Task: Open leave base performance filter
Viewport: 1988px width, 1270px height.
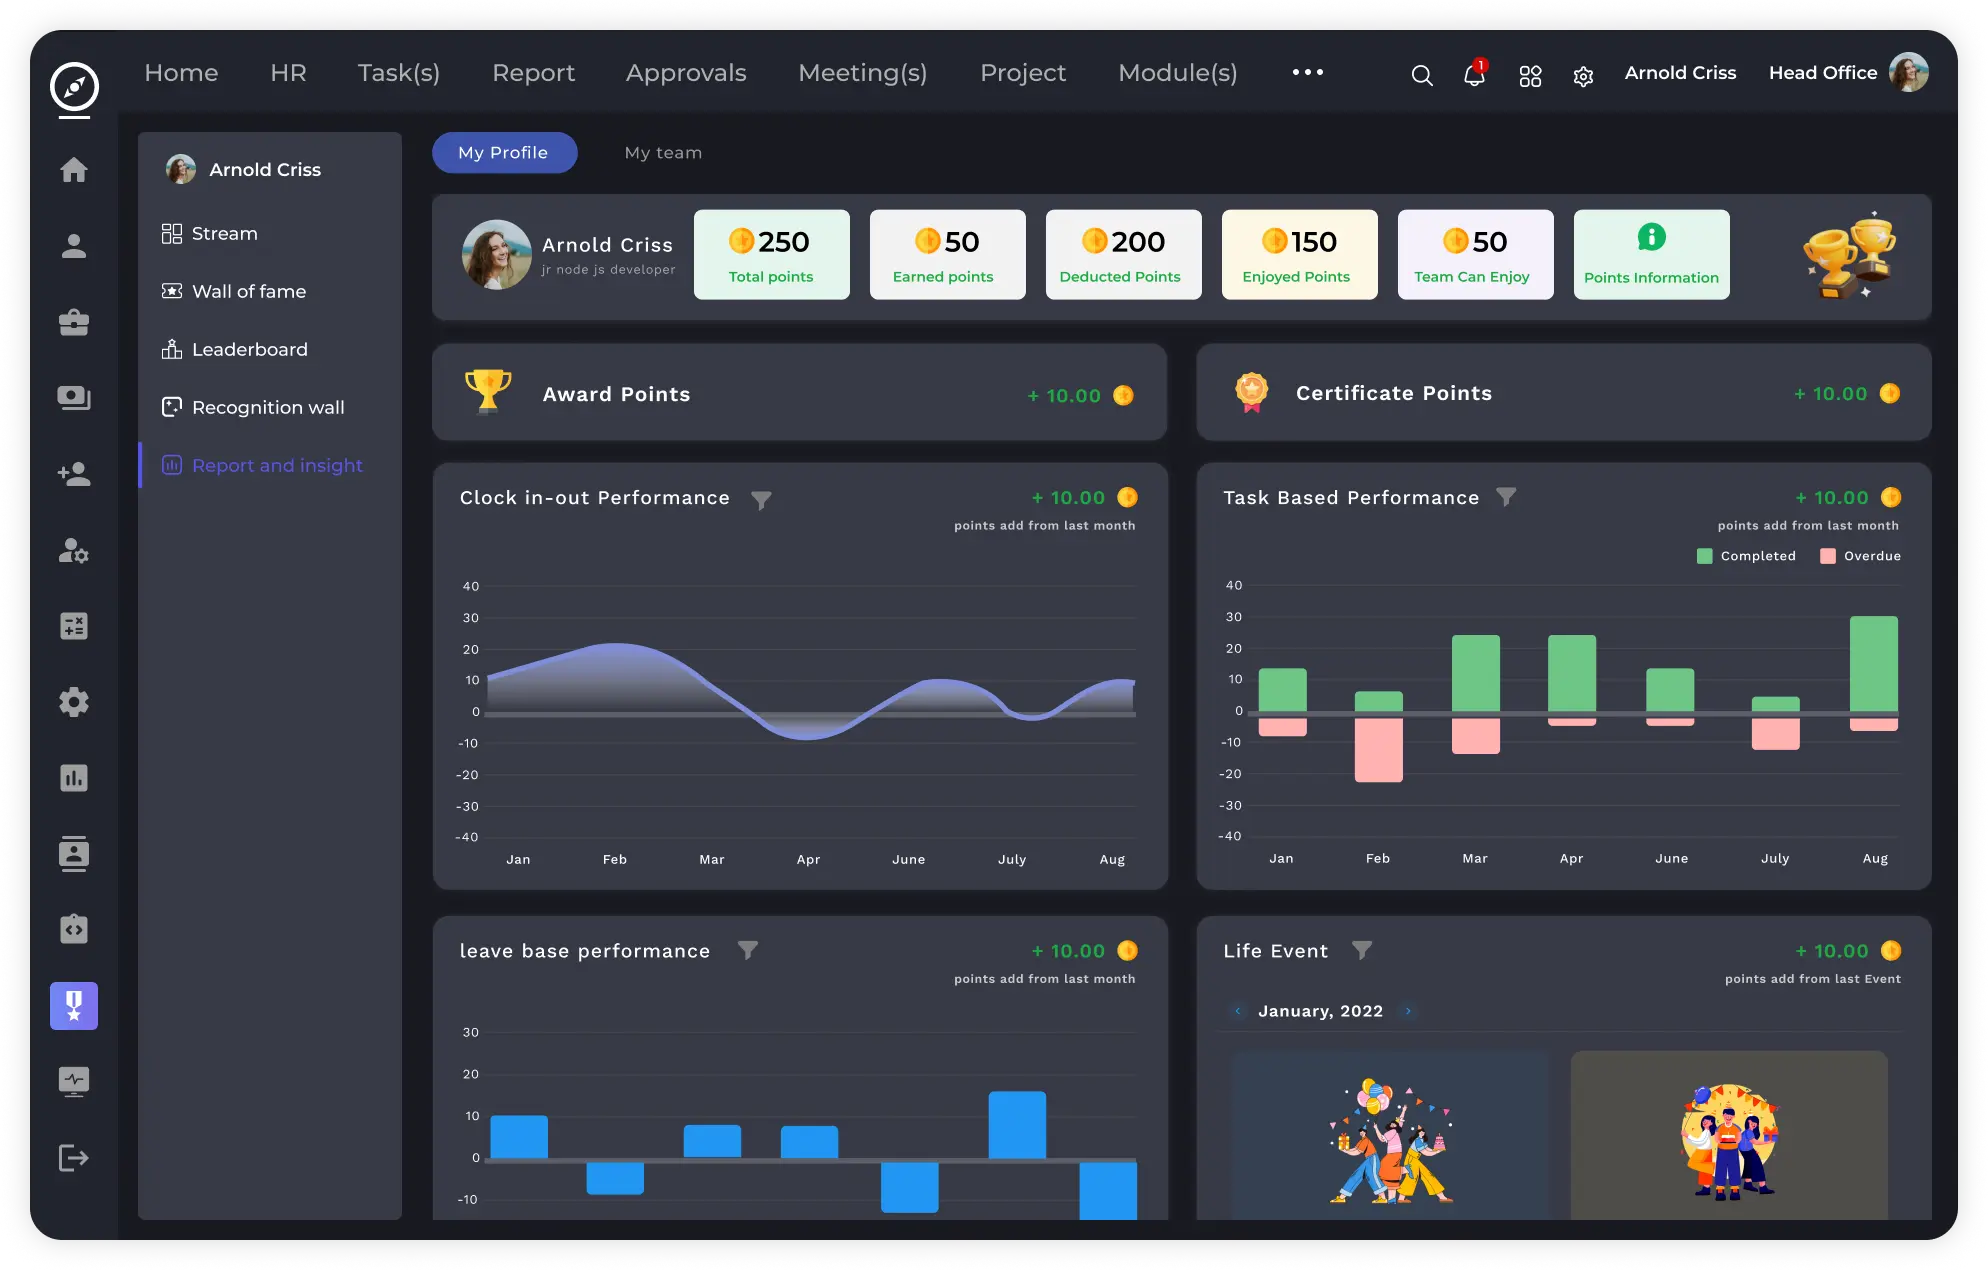Action: [748, 950]
